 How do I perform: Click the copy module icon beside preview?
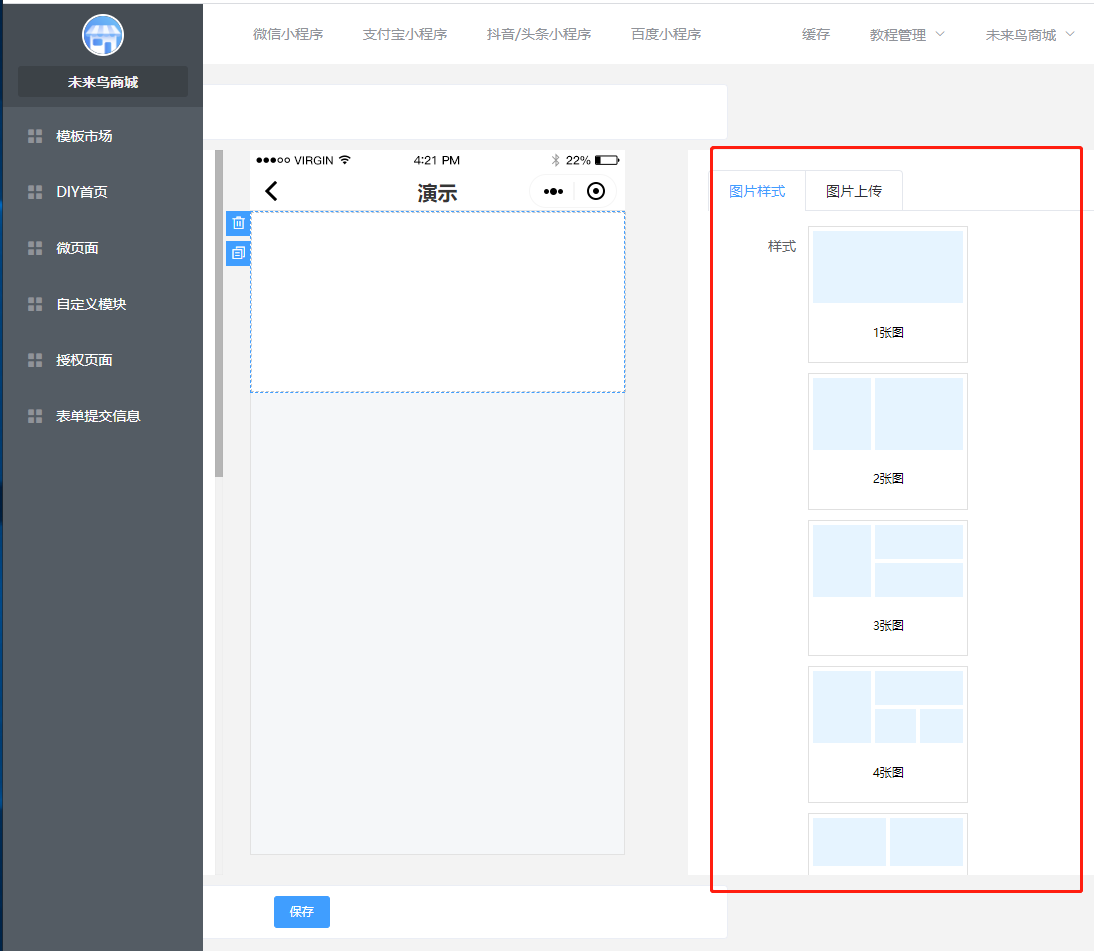coord(238,253)
